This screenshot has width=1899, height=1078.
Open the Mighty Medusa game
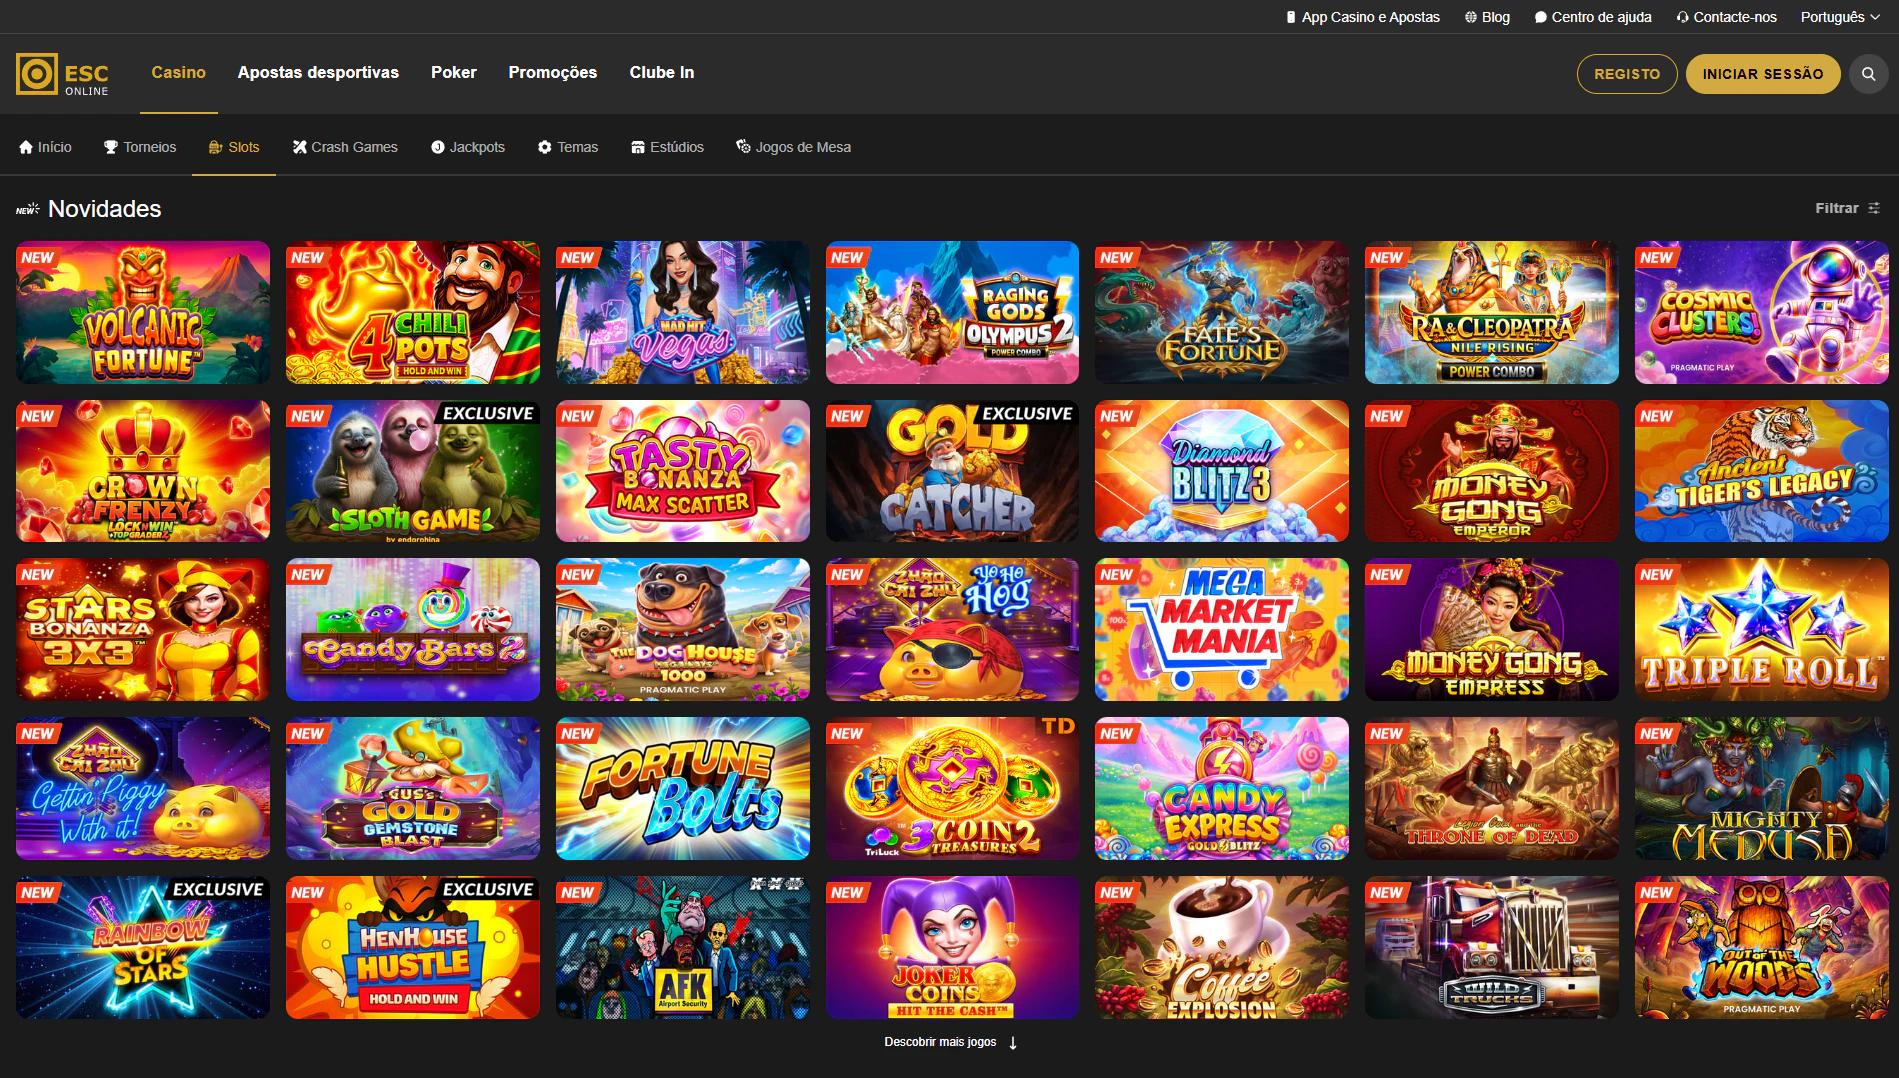(1762, 788)
